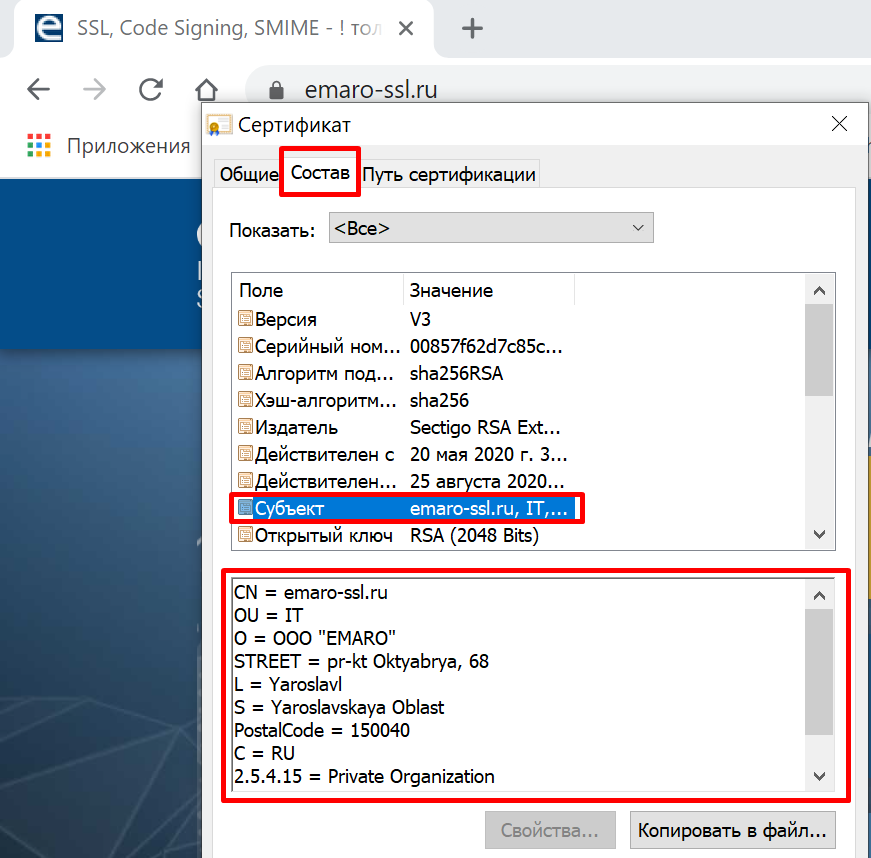This screenshot has width=871, height=858.
Task: Click the browser forward arrow
Action: coord(94,90)
